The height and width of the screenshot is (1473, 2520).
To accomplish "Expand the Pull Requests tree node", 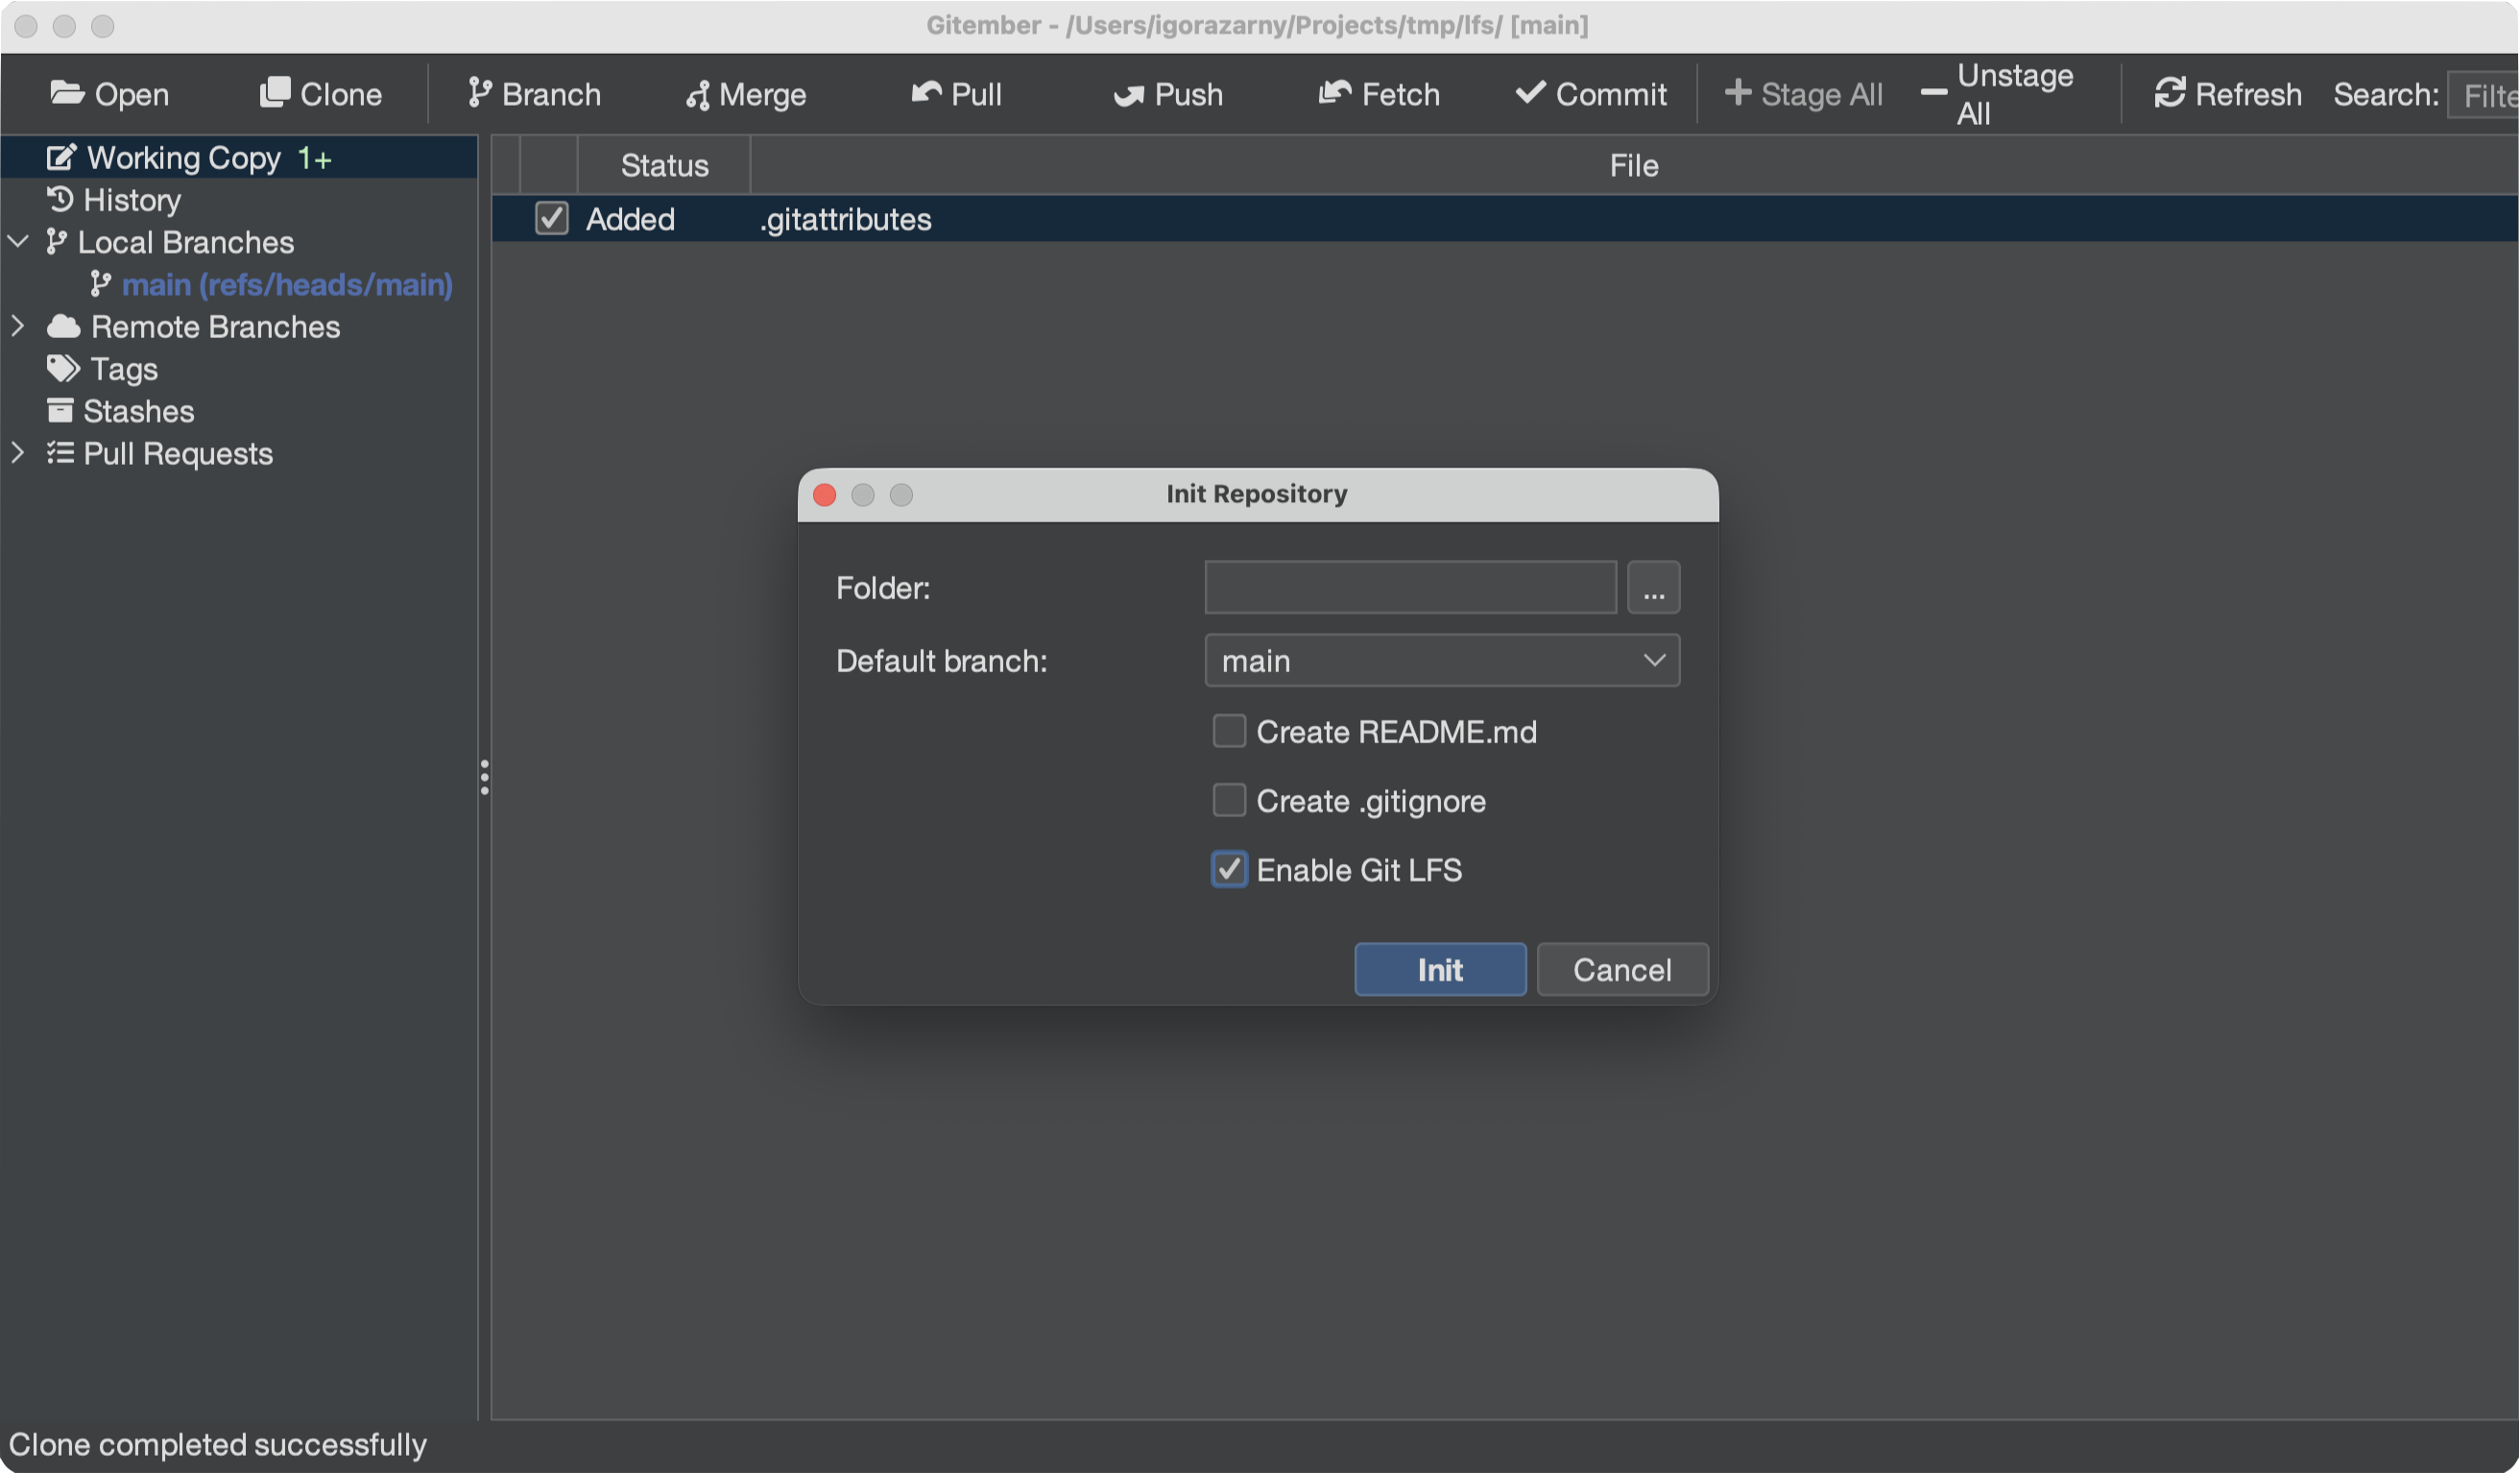I will (18, 453).
